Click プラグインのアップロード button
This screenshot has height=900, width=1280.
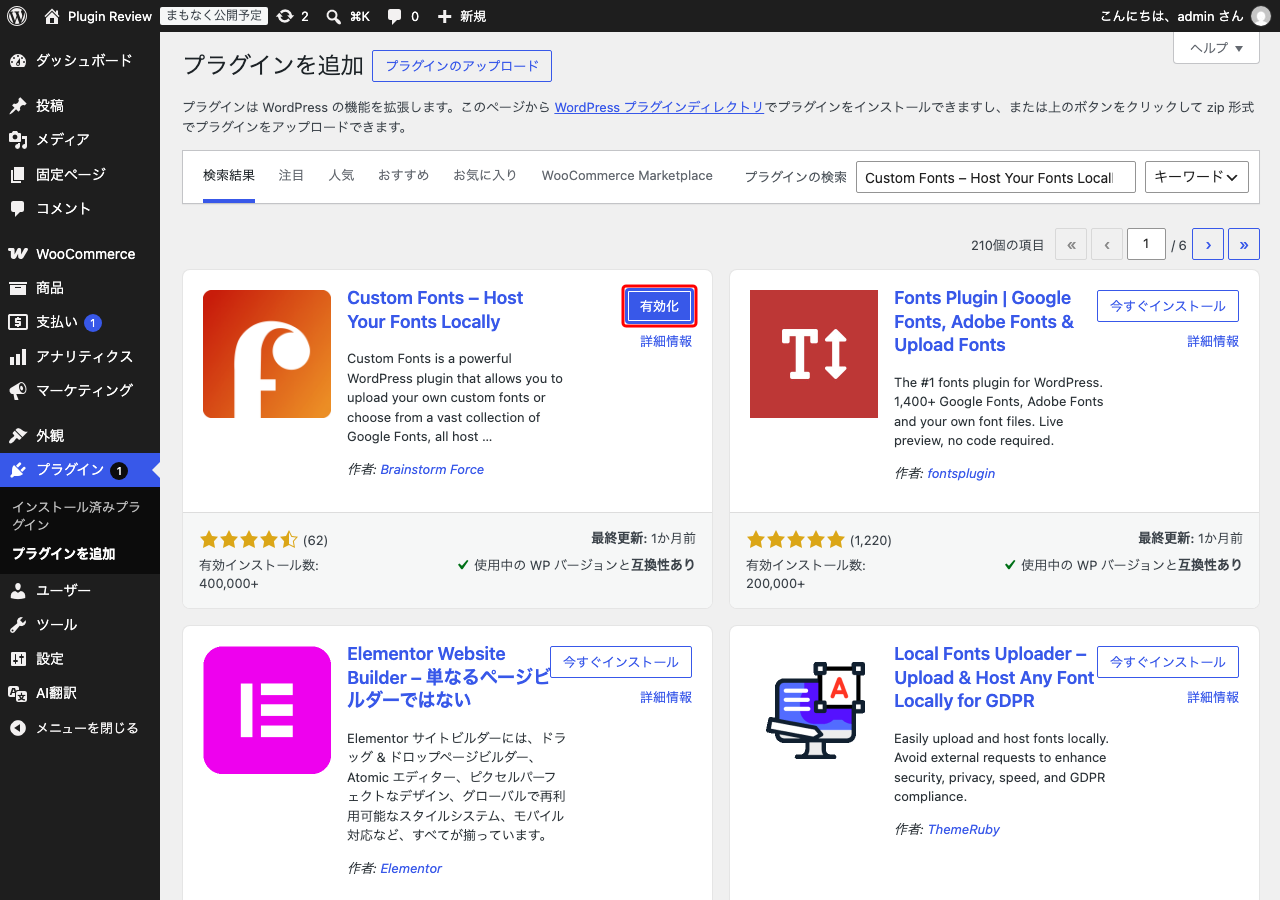[x=462, y=66]
